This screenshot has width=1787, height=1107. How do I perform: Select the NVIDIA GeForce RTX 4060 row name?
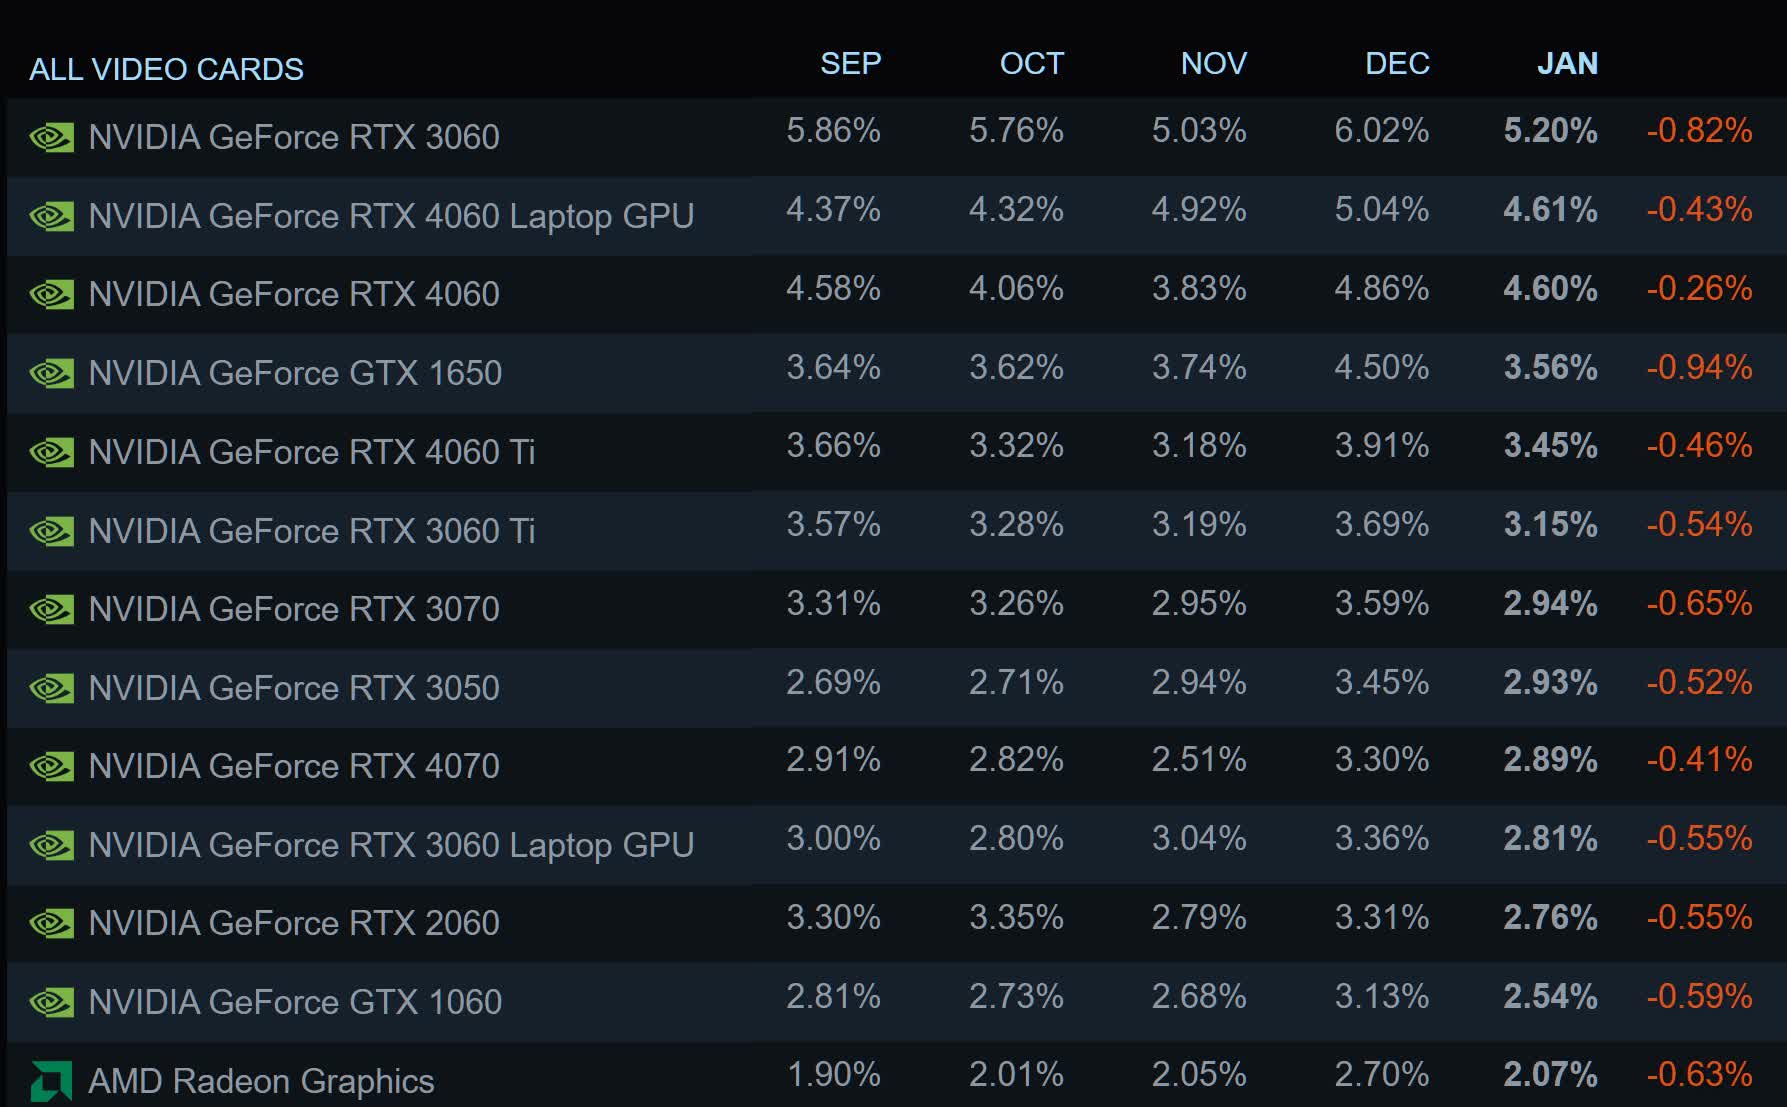293,294
